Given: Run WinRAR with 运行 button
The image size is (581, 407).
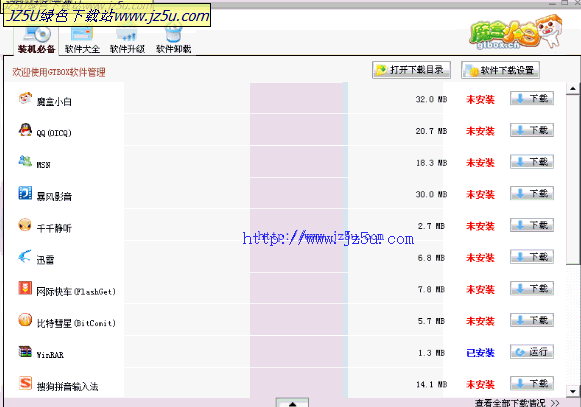Looking at the screenshot, I should tap(532, 351).
